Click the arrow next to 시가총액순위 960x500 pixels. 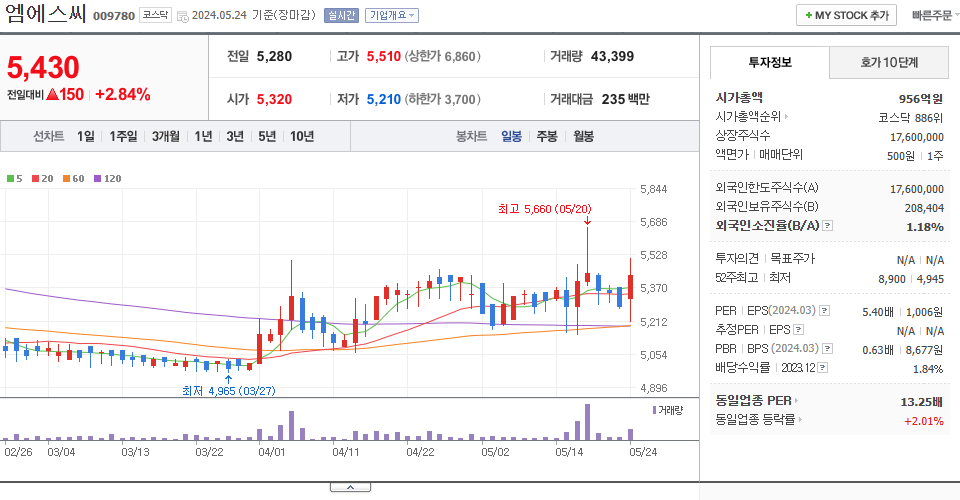click(786, 116)
